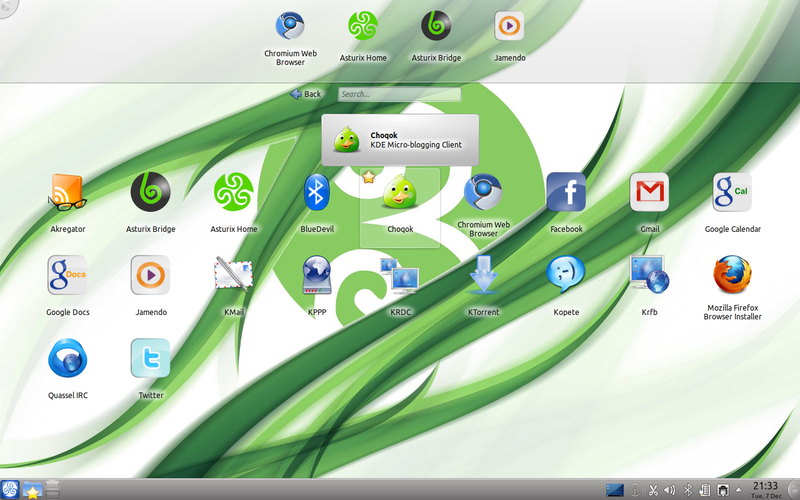
Task: Open the starred favorites folder in the taskbar
Action: click(32, 490)
